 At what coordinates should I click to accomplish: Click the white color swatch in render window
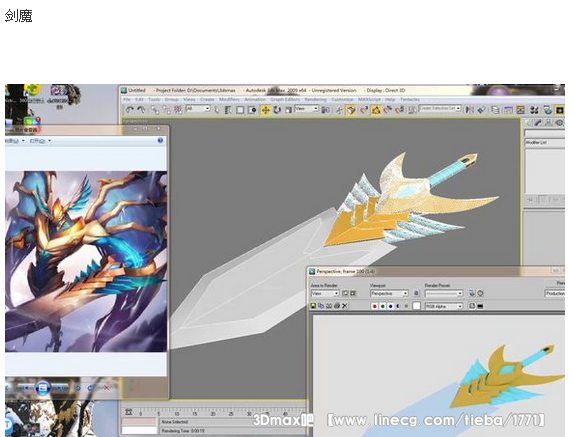pos(417,306)
